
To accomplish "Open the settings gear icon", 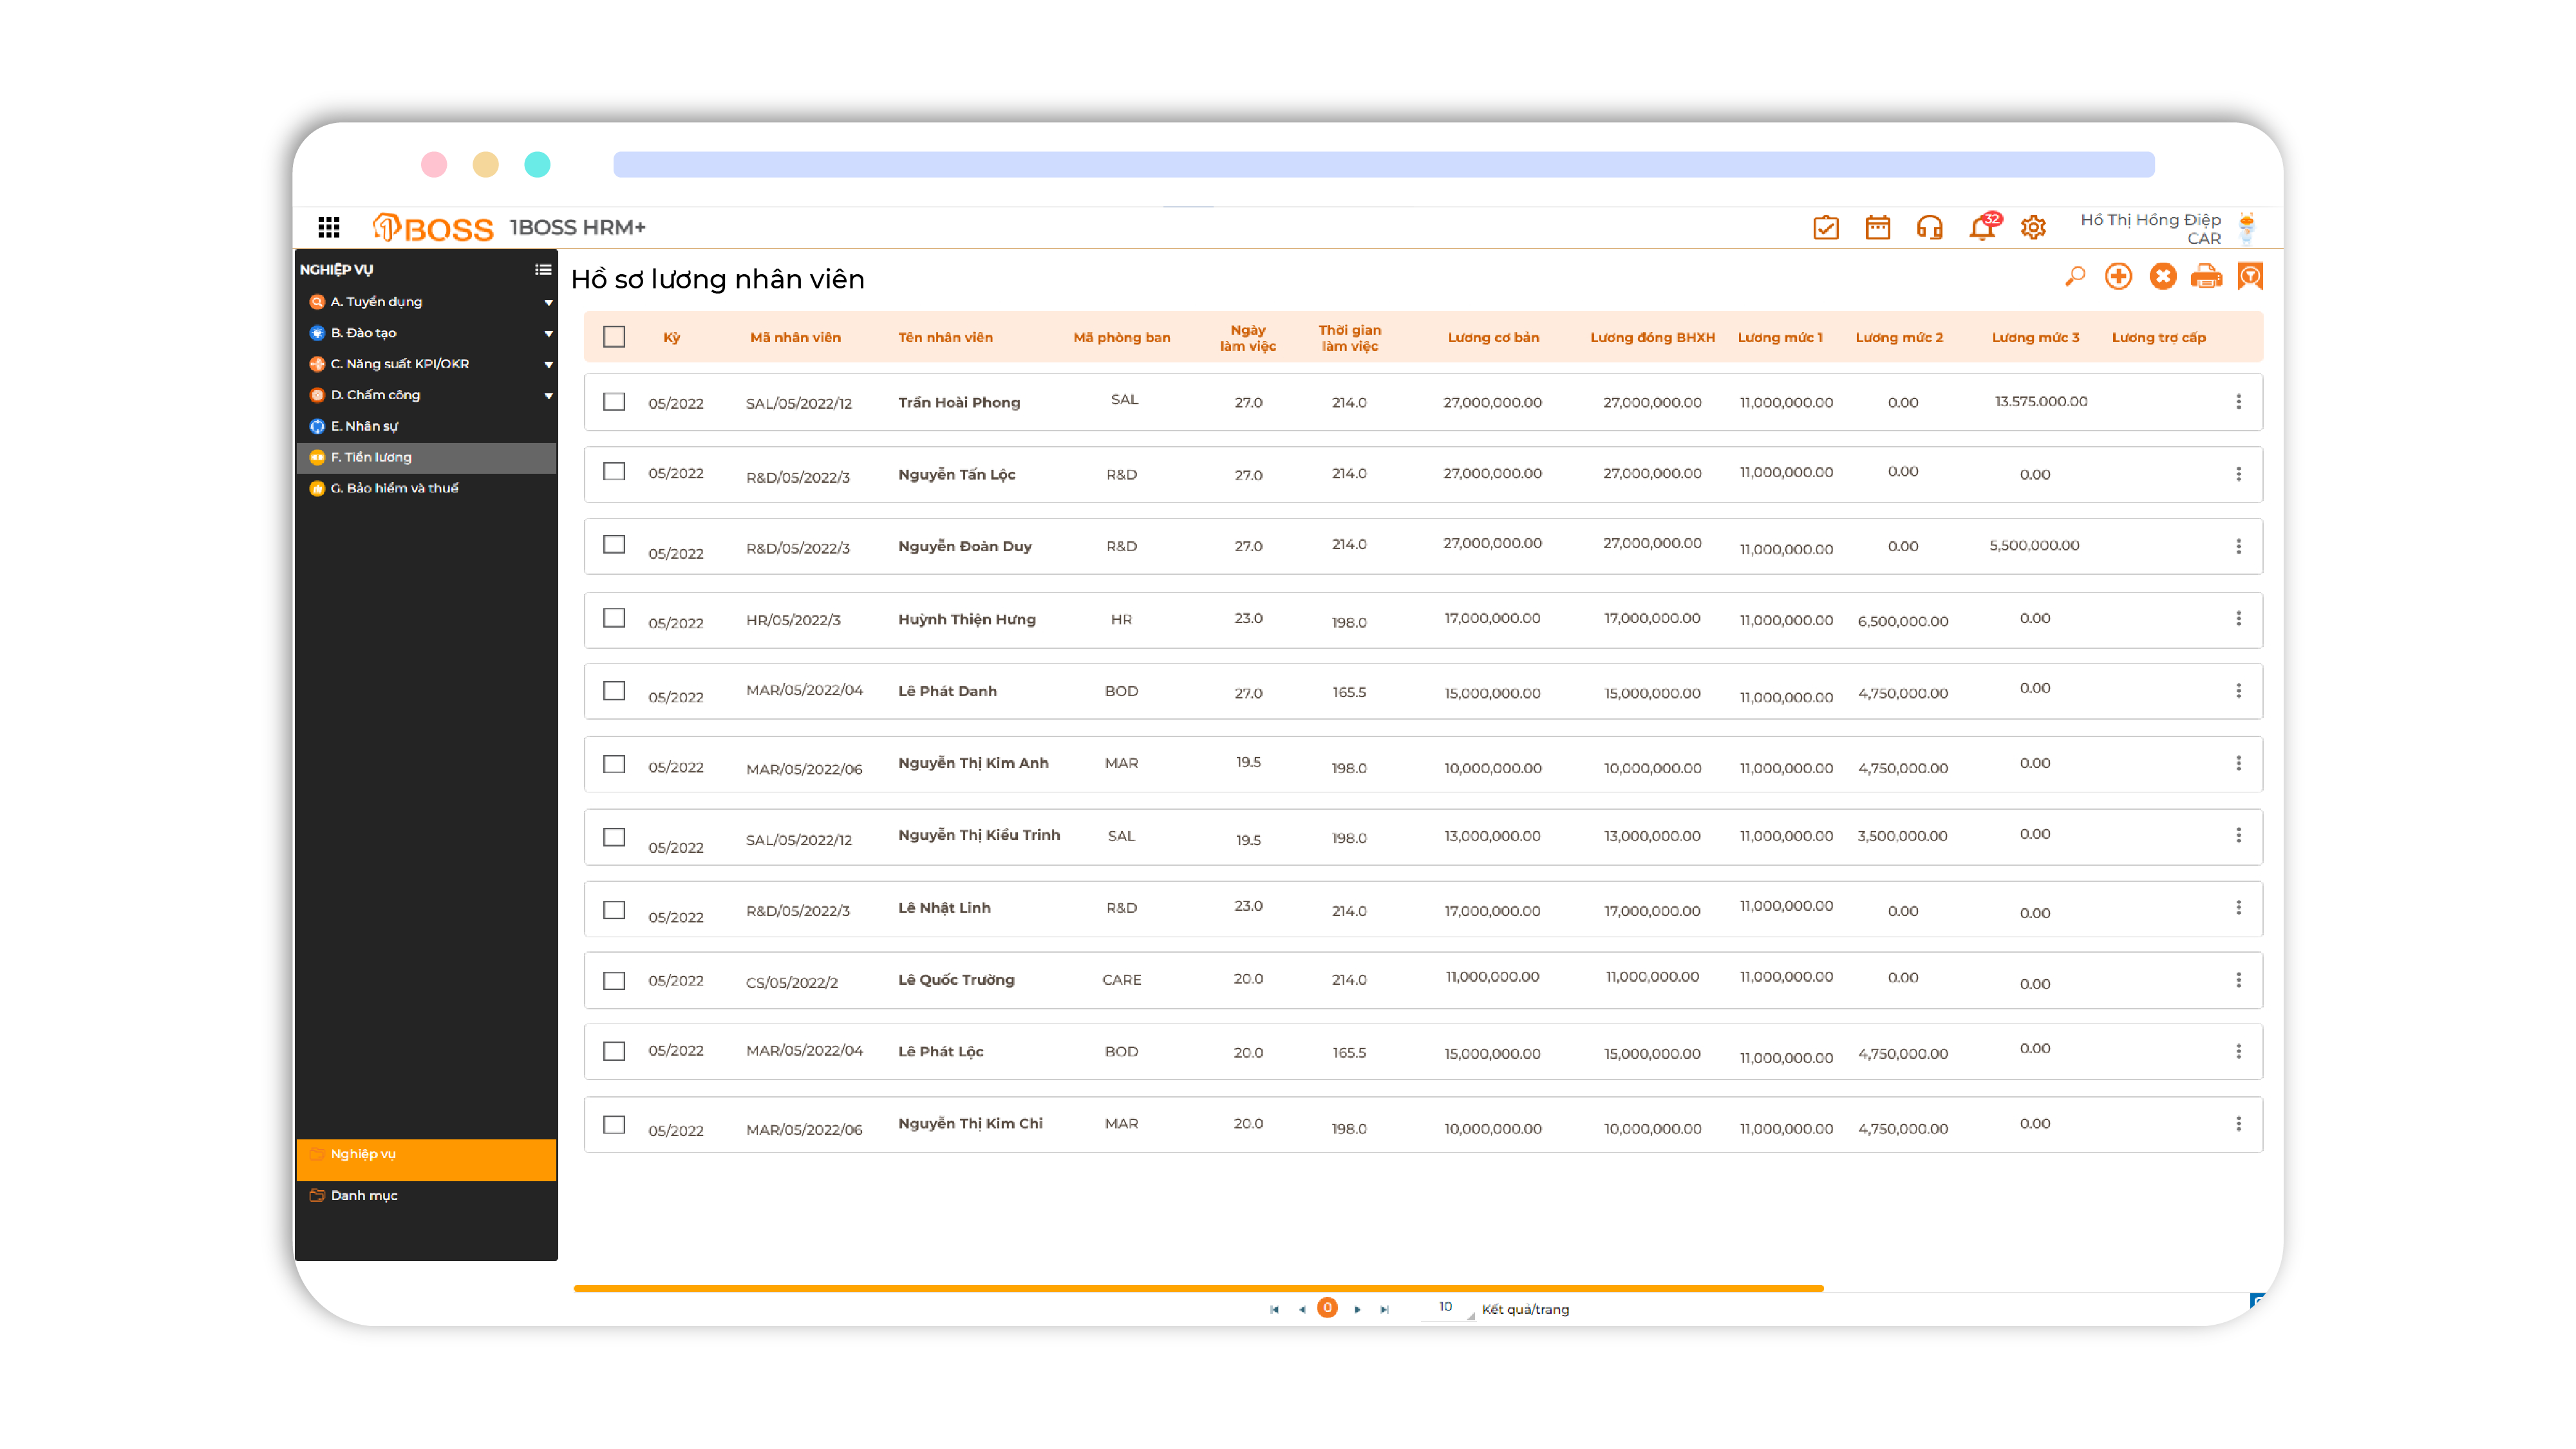I will (2033, 228).
